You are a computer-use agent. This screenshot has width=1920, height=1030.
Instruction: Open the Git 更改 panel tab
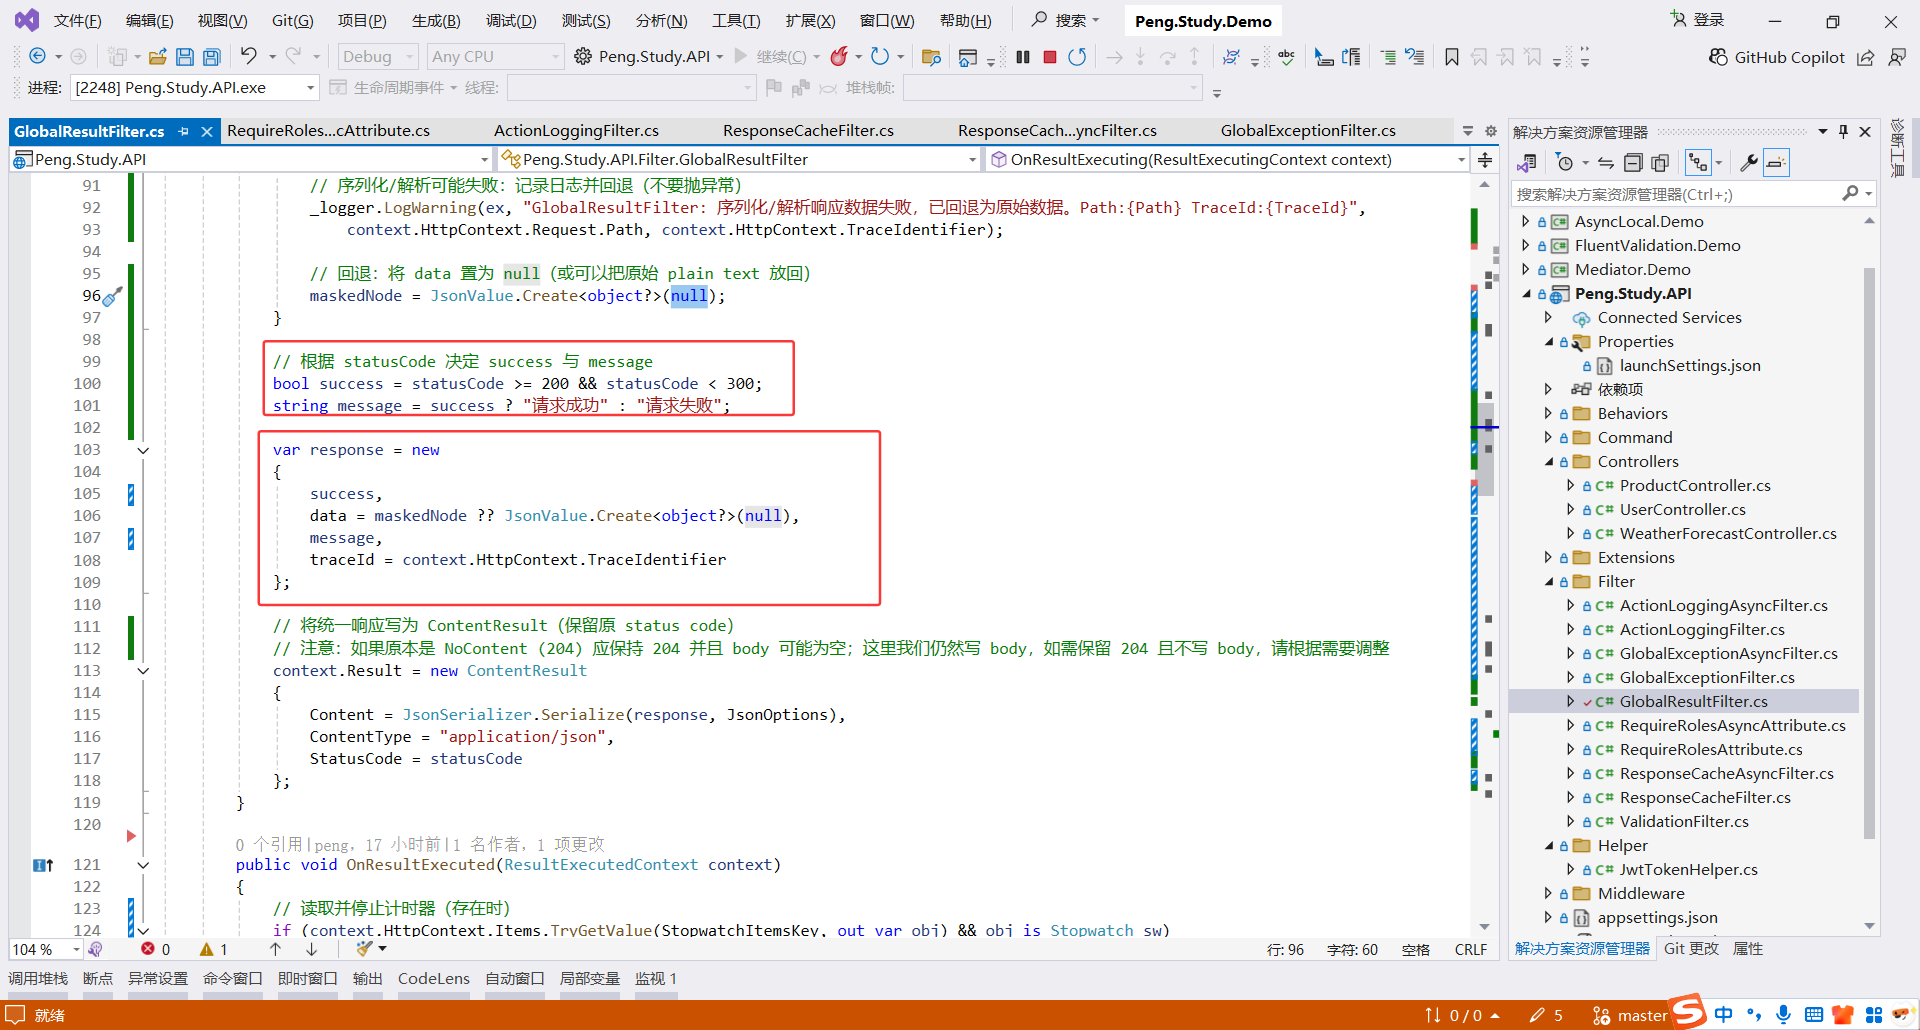point(1691,949)
